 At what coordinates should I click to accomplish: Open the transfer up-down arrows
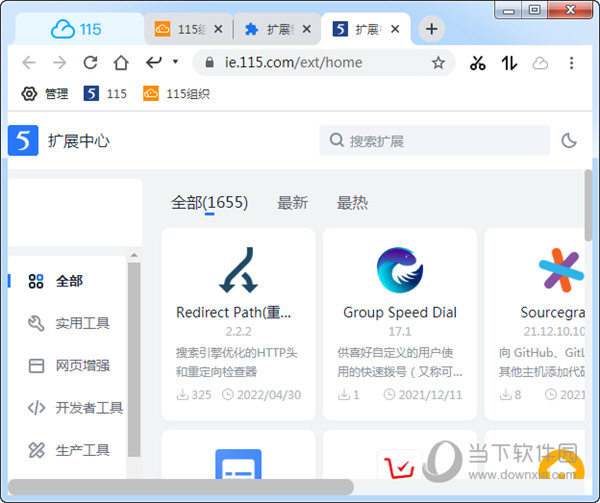click(509, 63)
